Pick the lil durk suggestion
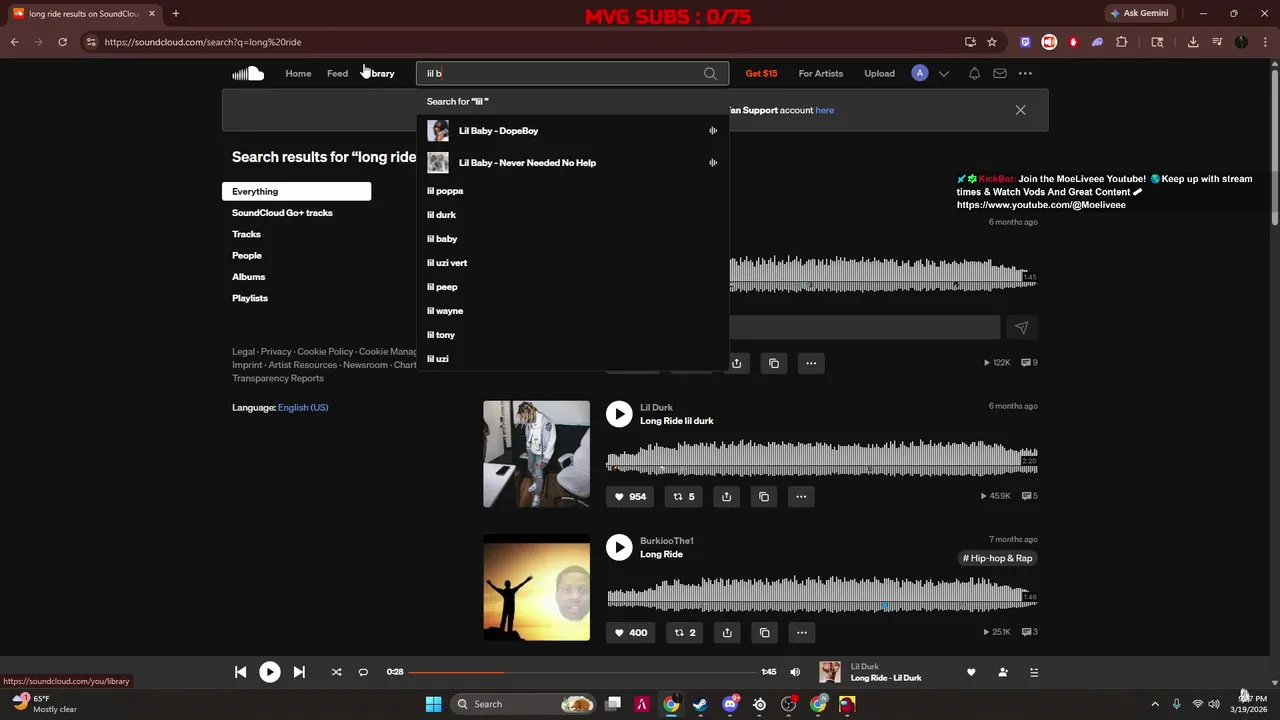Image resolution: width=1280 pixels, height=720 pixels. point(572,215)
